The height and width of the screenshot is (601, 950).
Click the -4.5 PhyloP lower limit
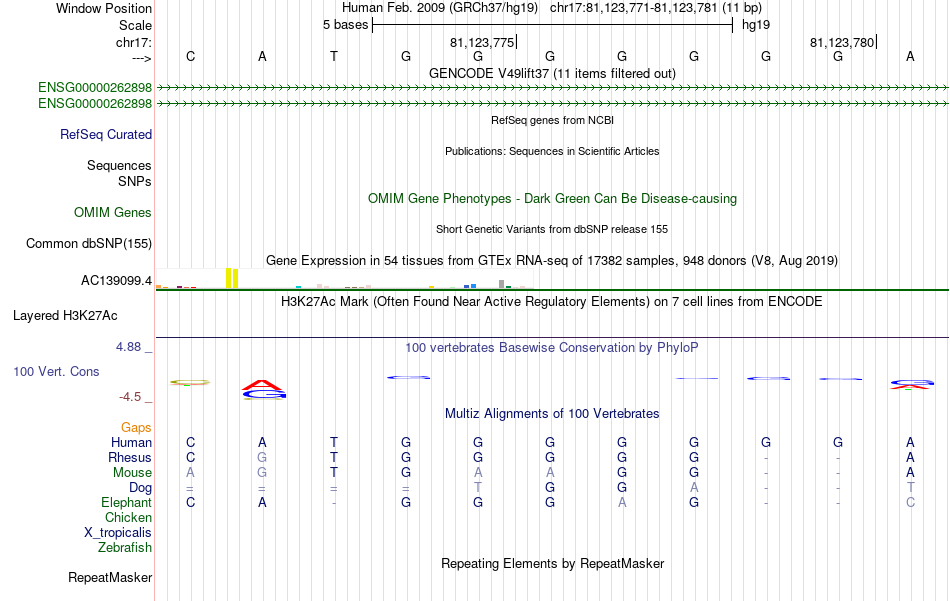pyautogui.click(x=130, y=397)
